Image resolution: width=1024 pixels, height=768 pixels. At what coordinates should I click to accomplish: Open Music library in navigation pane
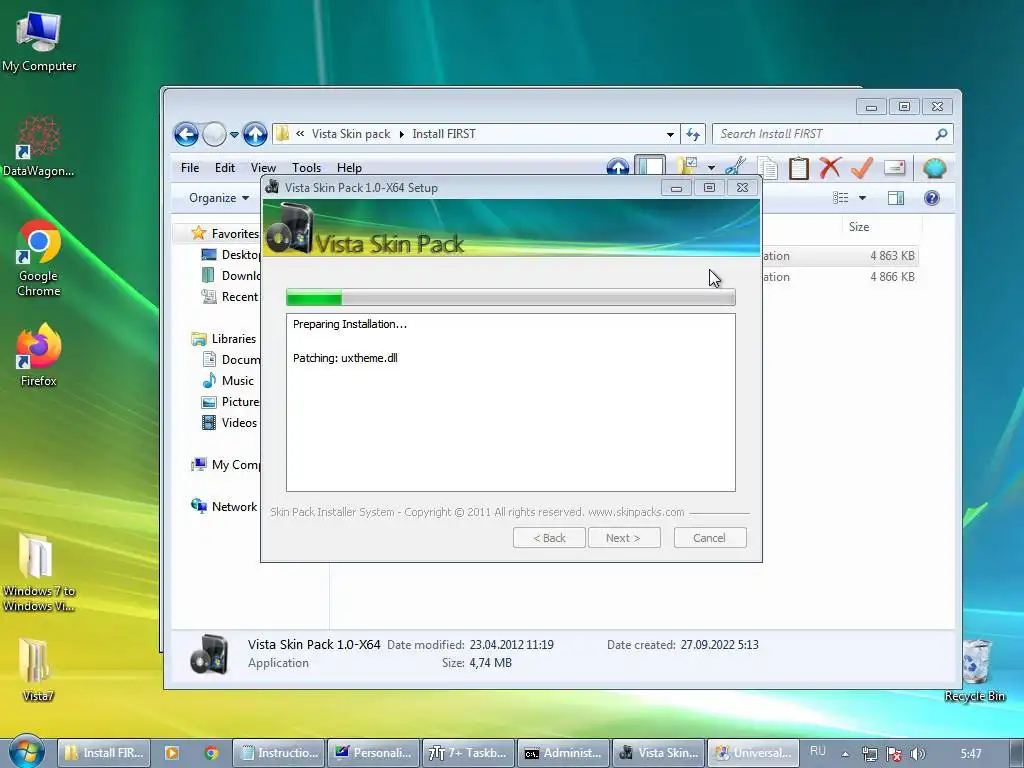tap(228, 381)
